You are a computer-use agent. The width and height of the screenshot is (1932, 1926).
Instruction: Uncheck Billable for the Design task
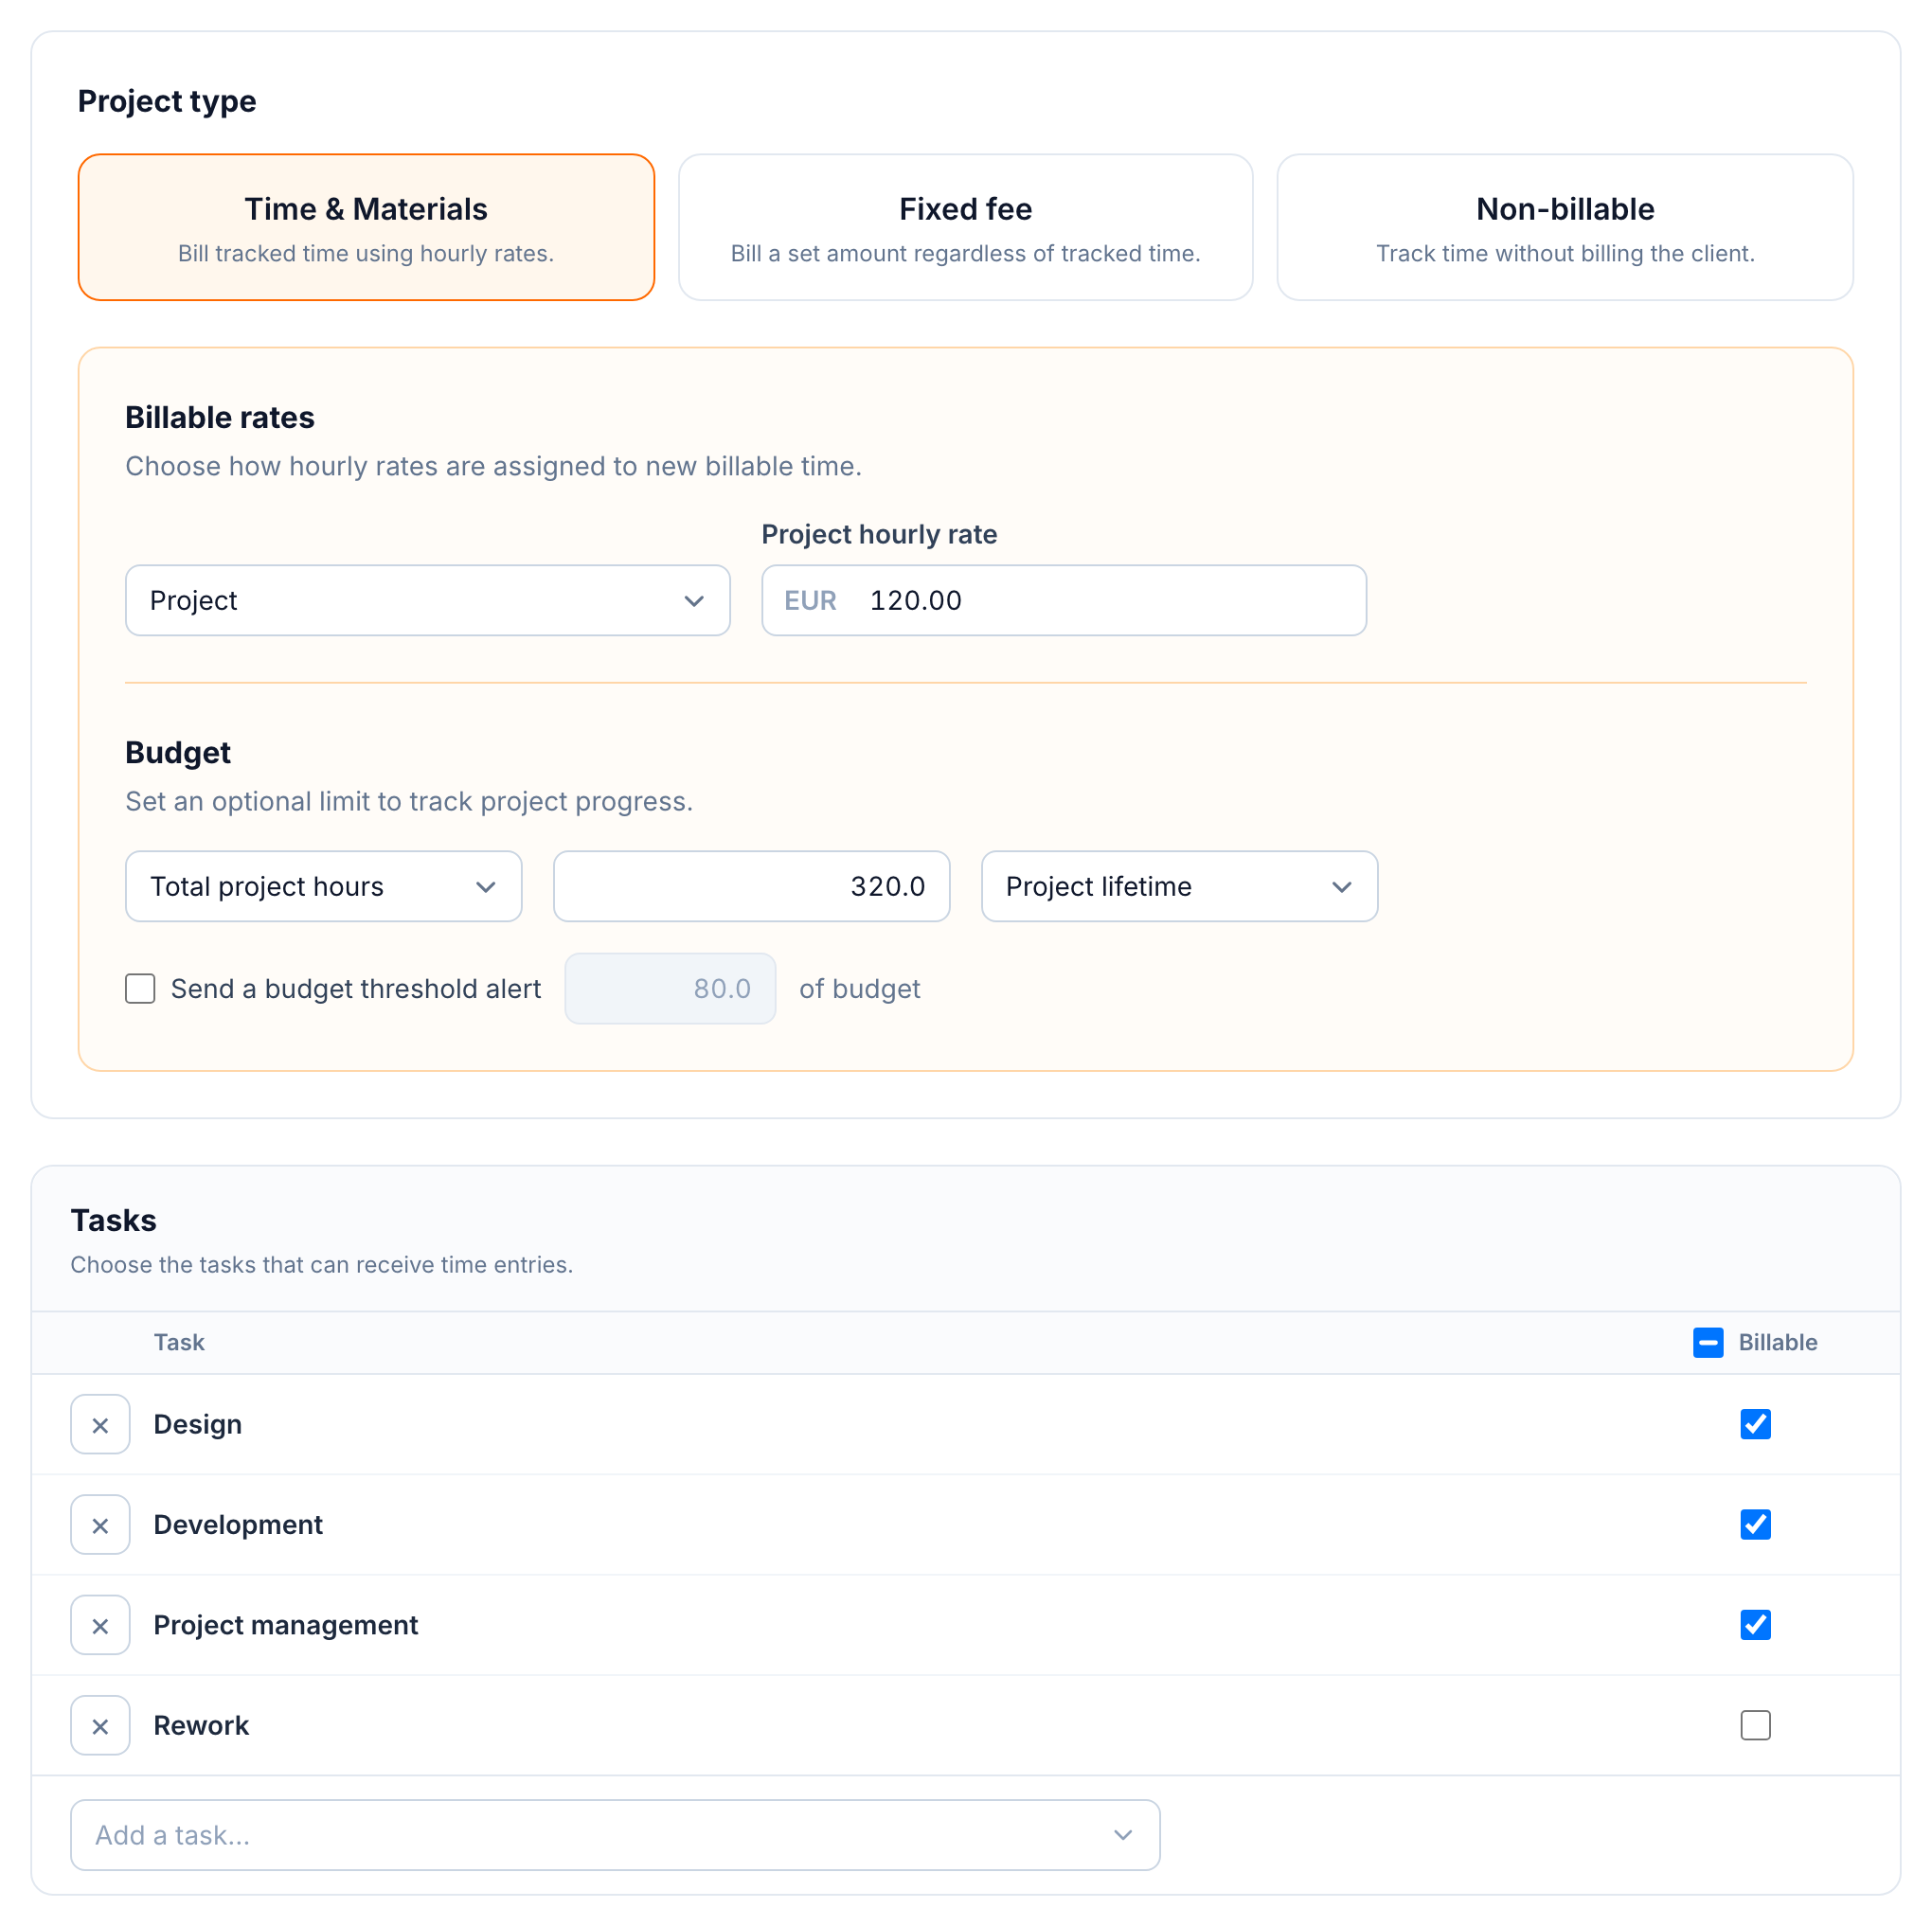pos(1755,1424)
